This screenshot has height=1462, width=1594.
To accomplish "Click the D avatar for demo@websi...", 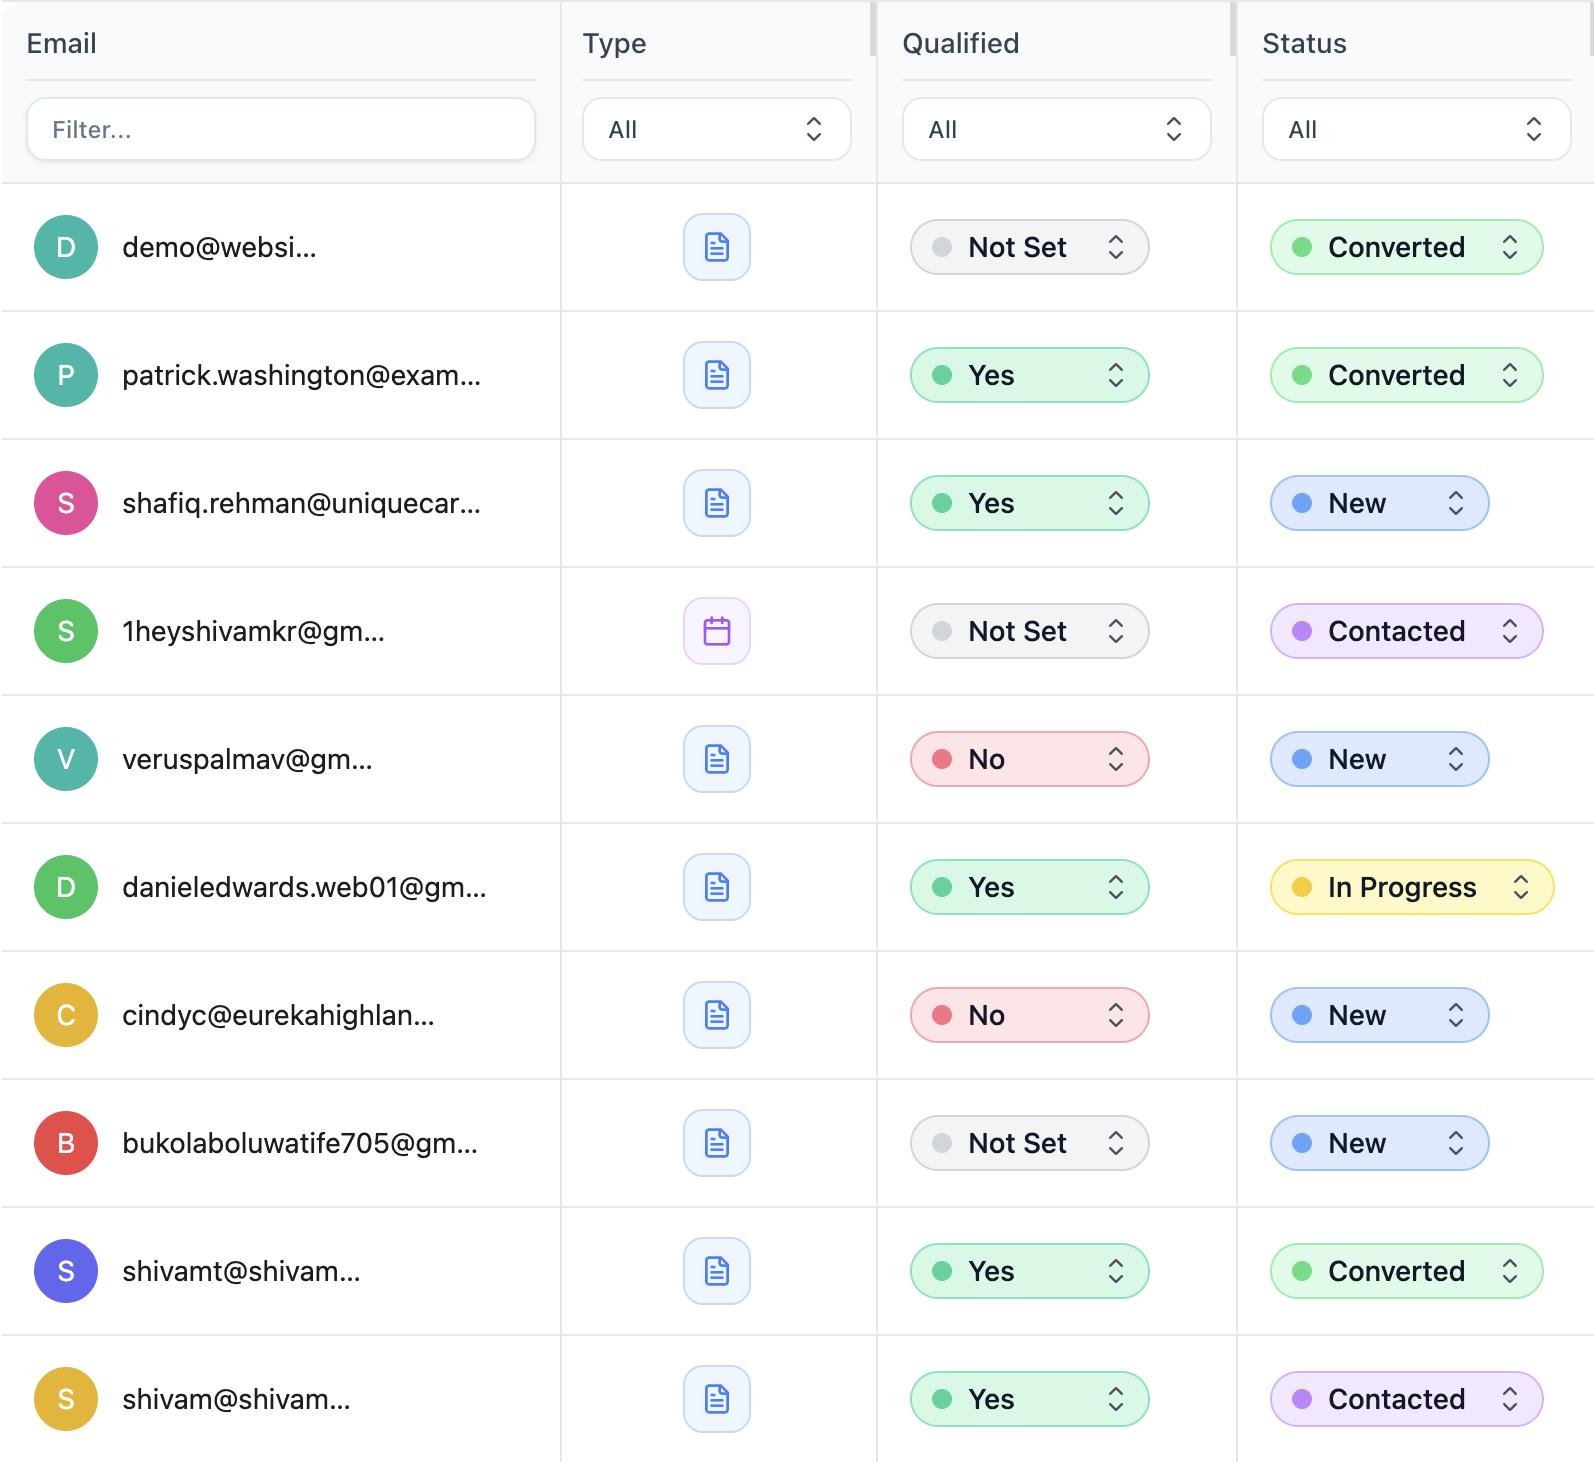I will [66, 247].
